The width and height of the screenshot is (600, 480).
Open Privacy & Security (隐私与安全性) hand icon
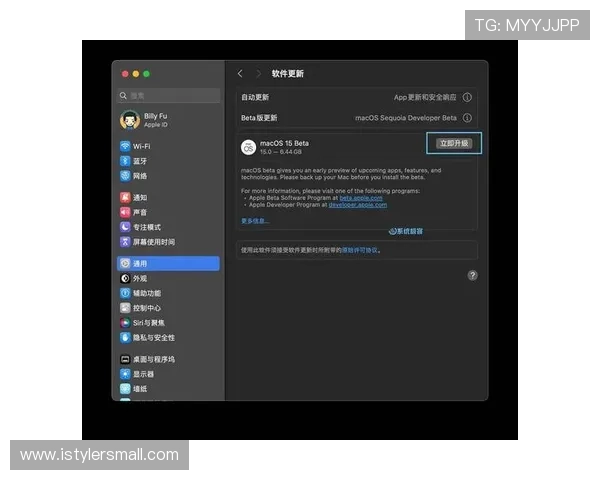(125, 338)
